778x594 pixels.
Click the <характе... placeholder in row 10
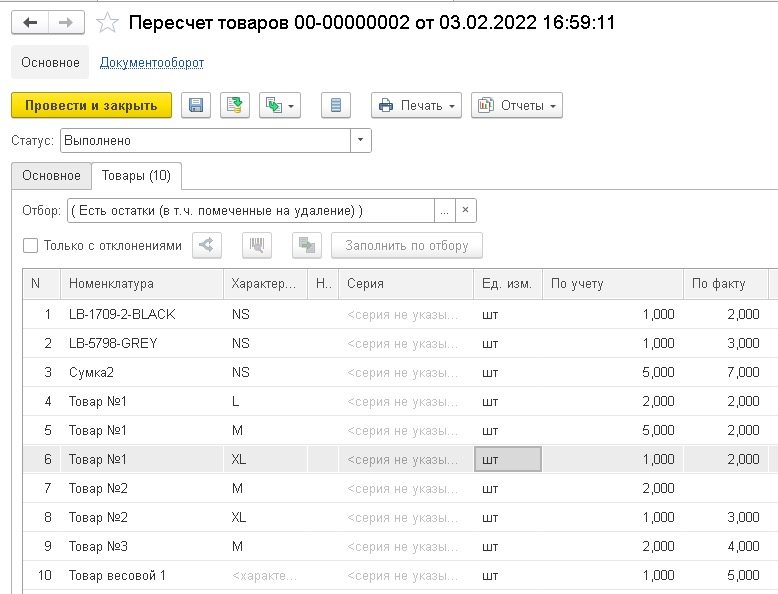click(264, 576)
